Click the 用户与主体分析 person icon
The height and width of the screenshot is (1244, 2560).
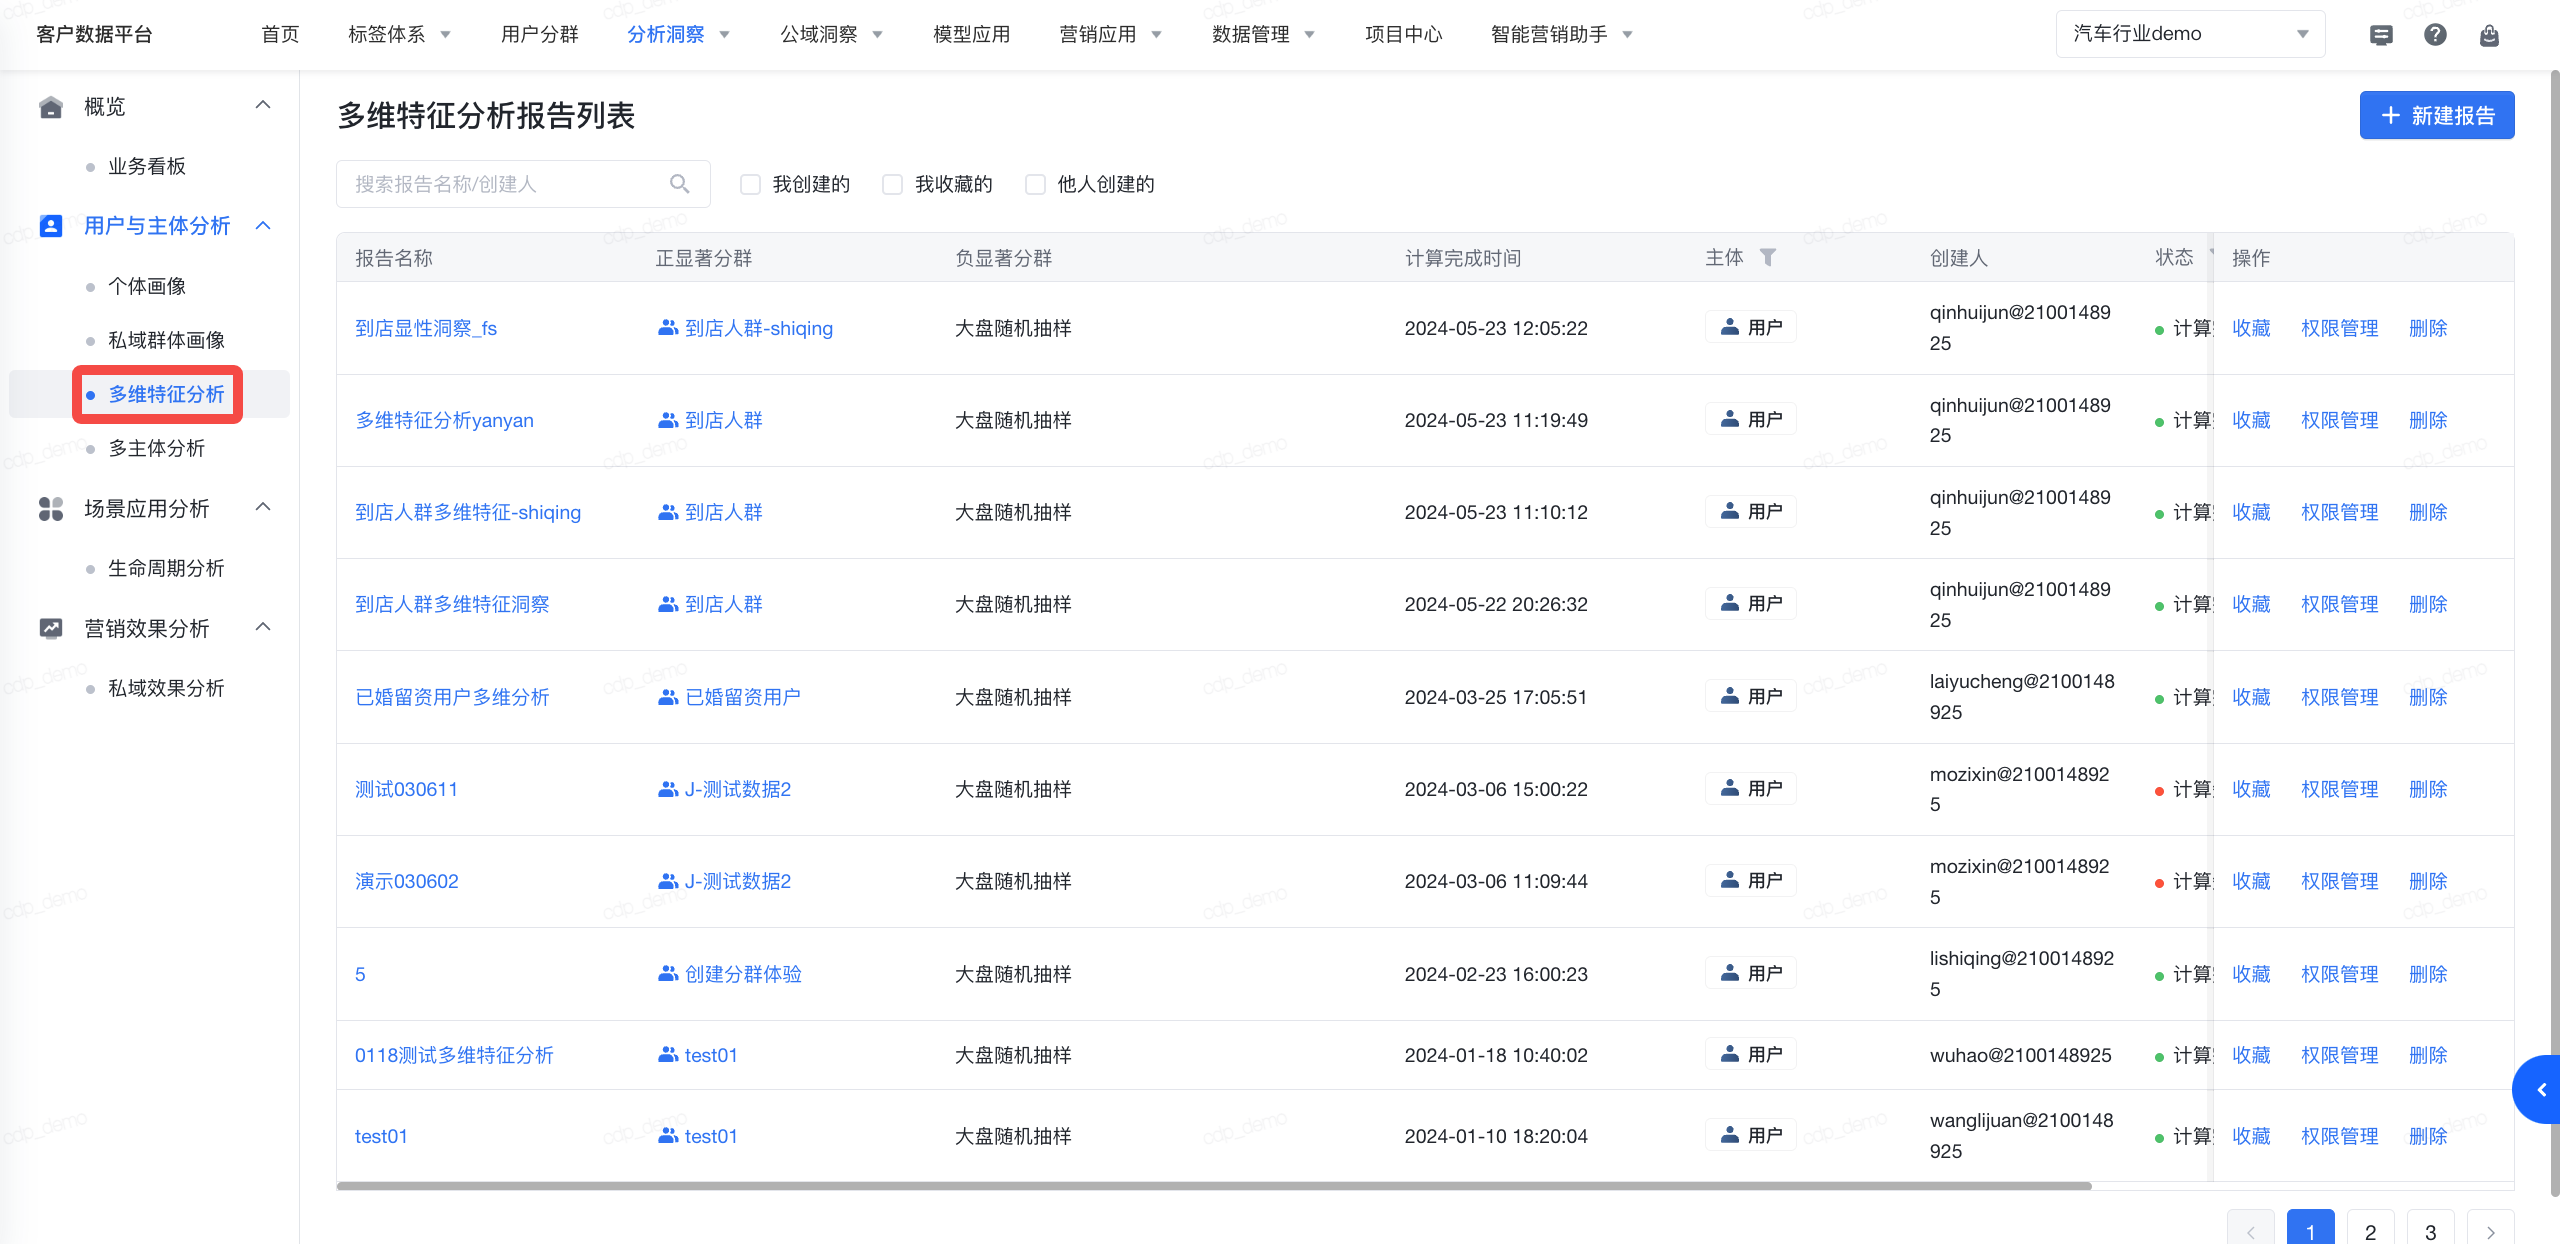[51, 226]
